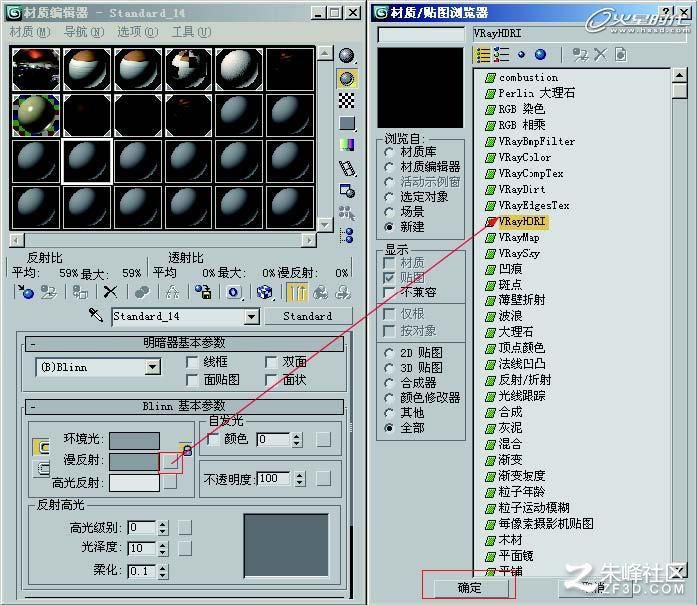Click the Show Map in Viewport cube icon
This screenshot has width=697, height=605.
(x=264, y=292)
